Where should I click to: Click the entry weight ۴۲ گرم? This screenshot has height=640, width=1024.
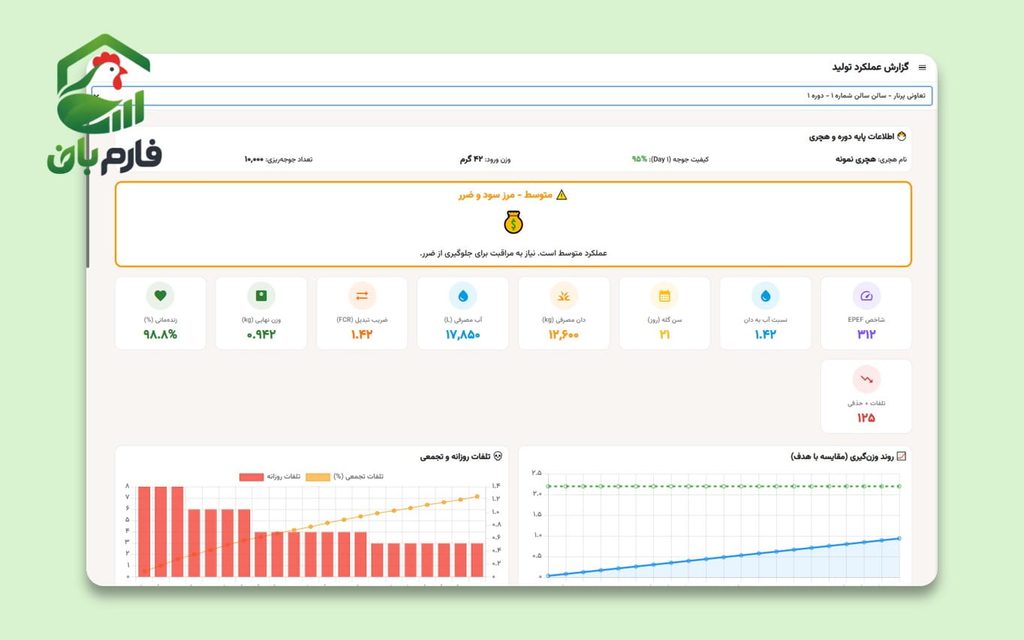tap(471, 159)
